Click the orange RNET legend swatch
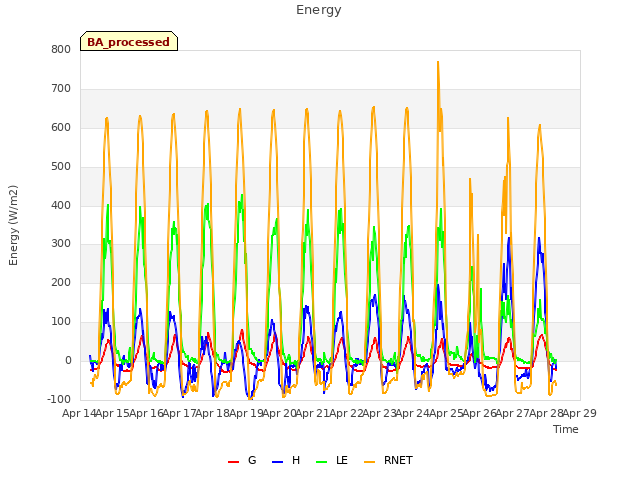The image size is (640, 480). 369,462
